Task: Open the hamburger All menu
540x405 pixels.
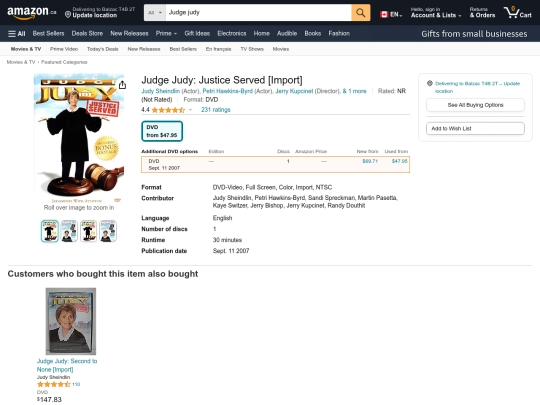Action: pos(17,34)
